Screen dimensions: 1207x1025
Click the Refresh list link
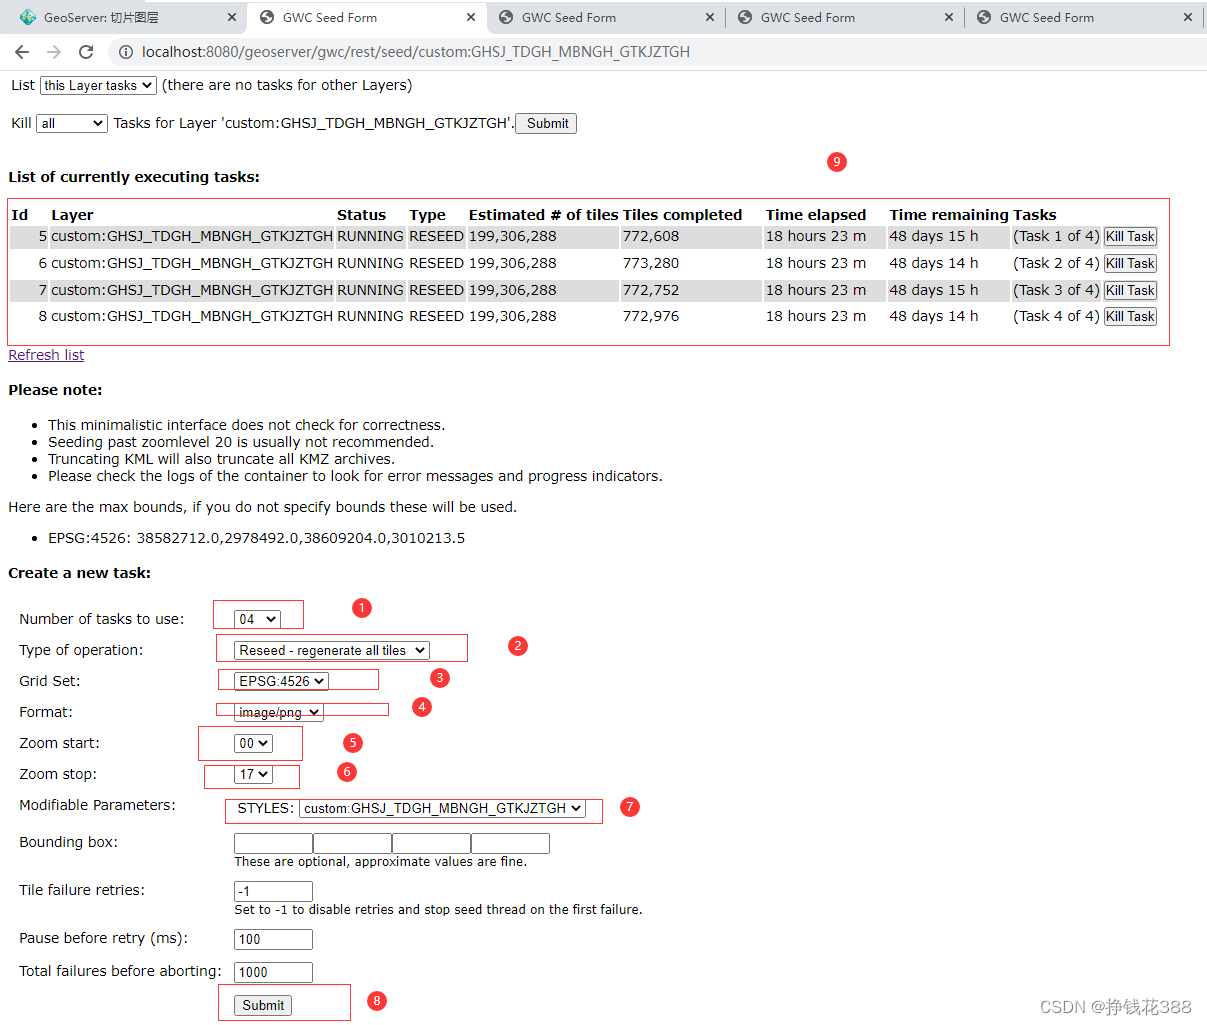(45, 355)
